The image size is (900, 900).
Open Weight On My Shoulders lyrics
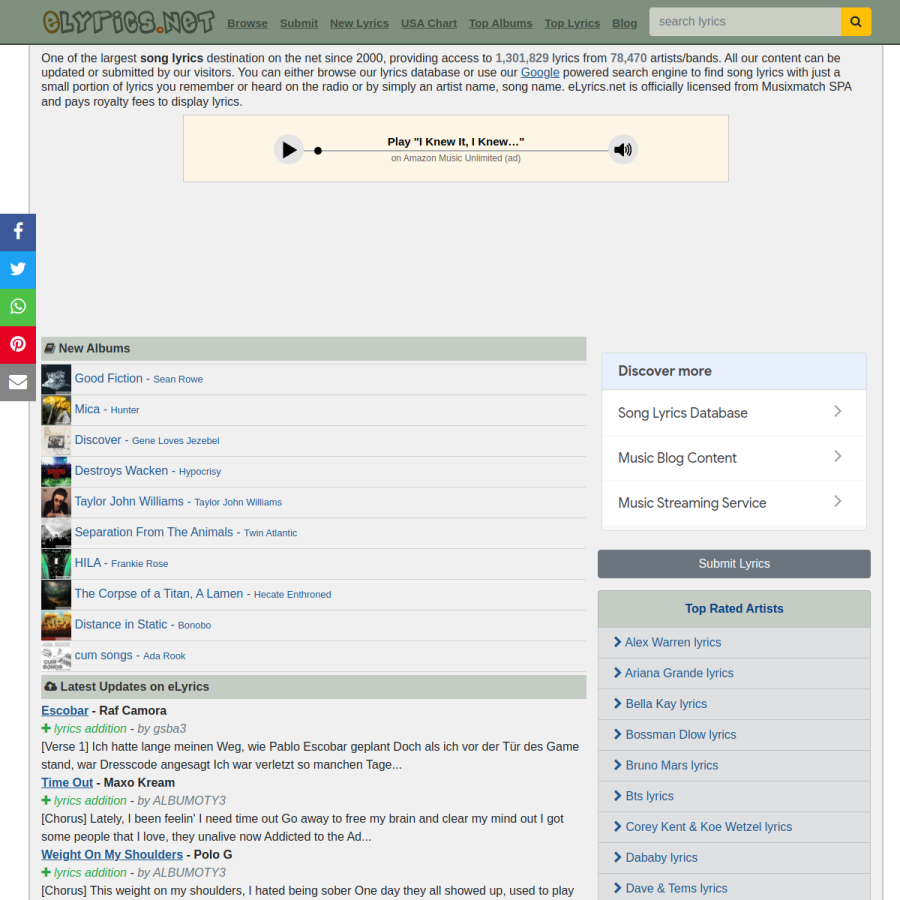(x=112, y=855)
